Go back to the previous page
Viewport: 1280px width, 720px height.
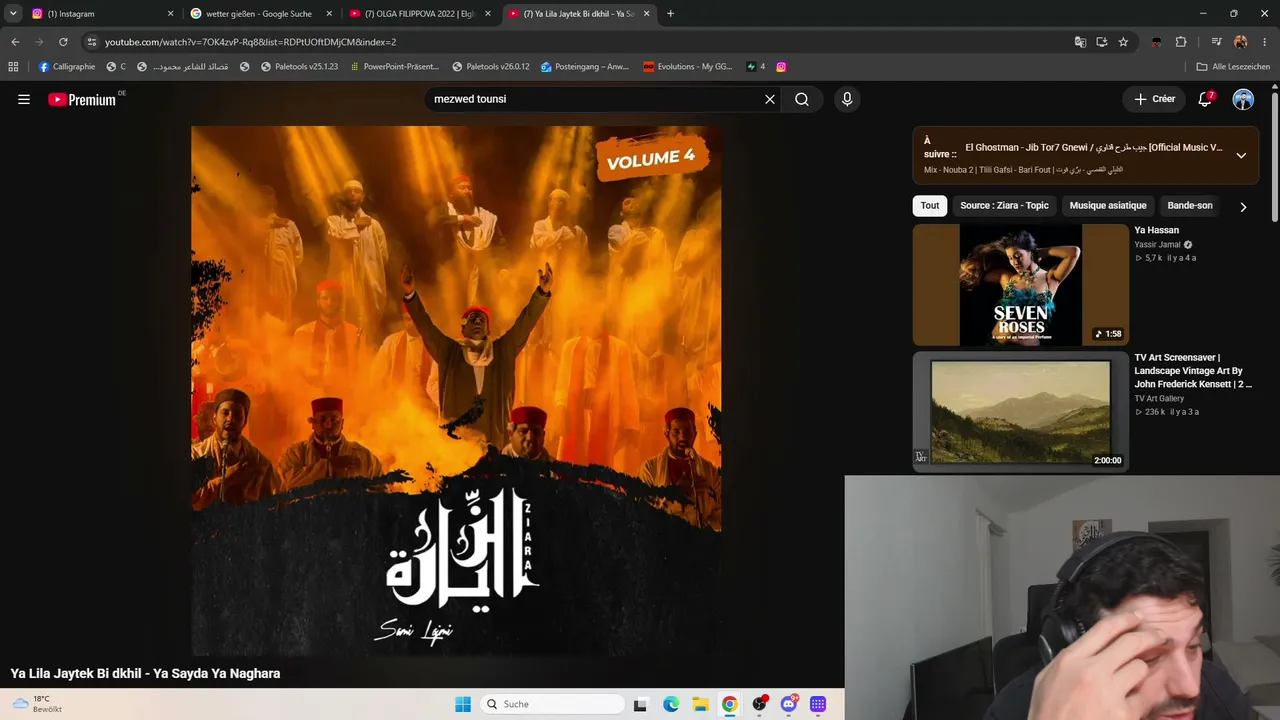pyautogui.click(x=15, y=42)
